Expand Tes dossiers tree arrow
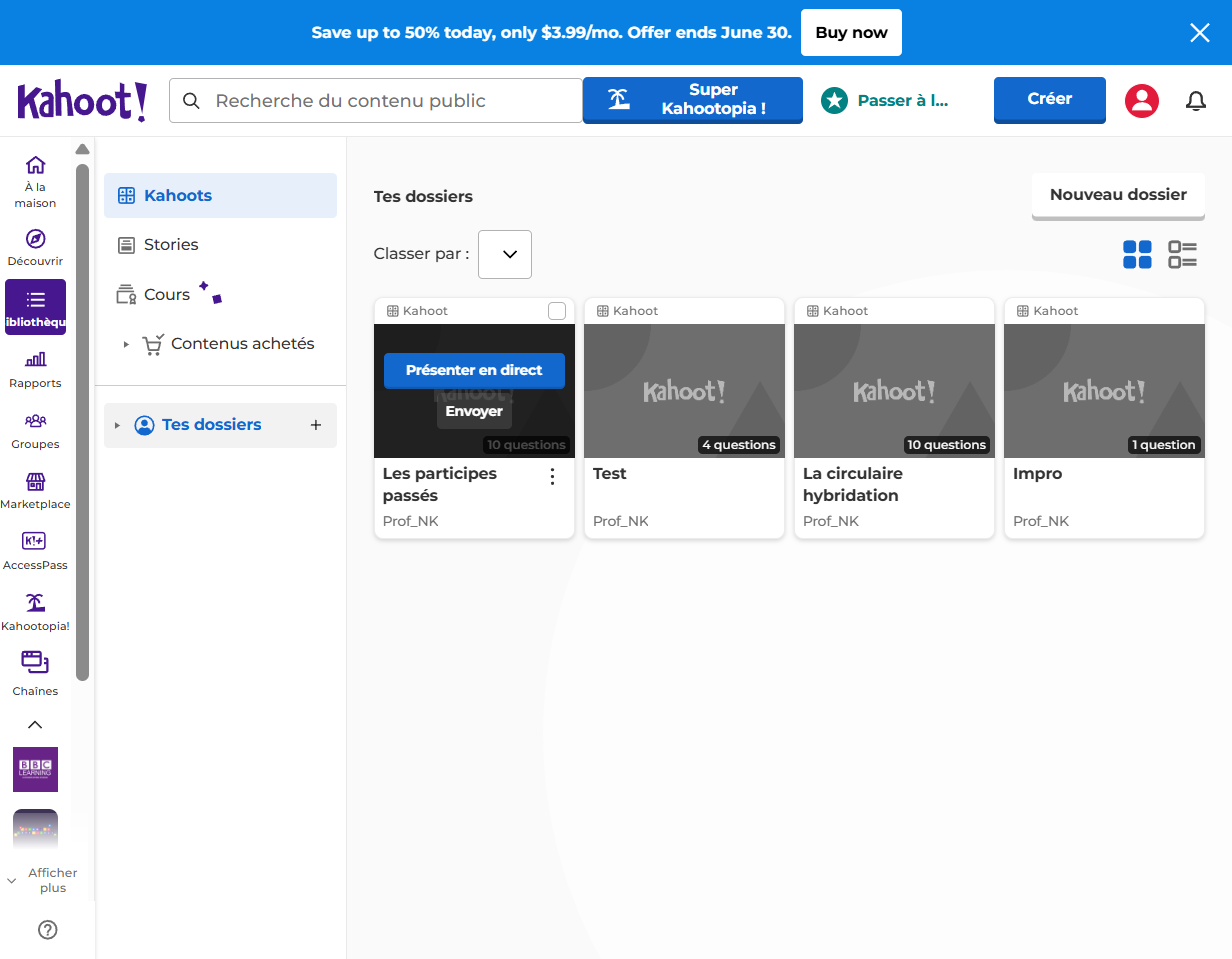 pos(117,425)
